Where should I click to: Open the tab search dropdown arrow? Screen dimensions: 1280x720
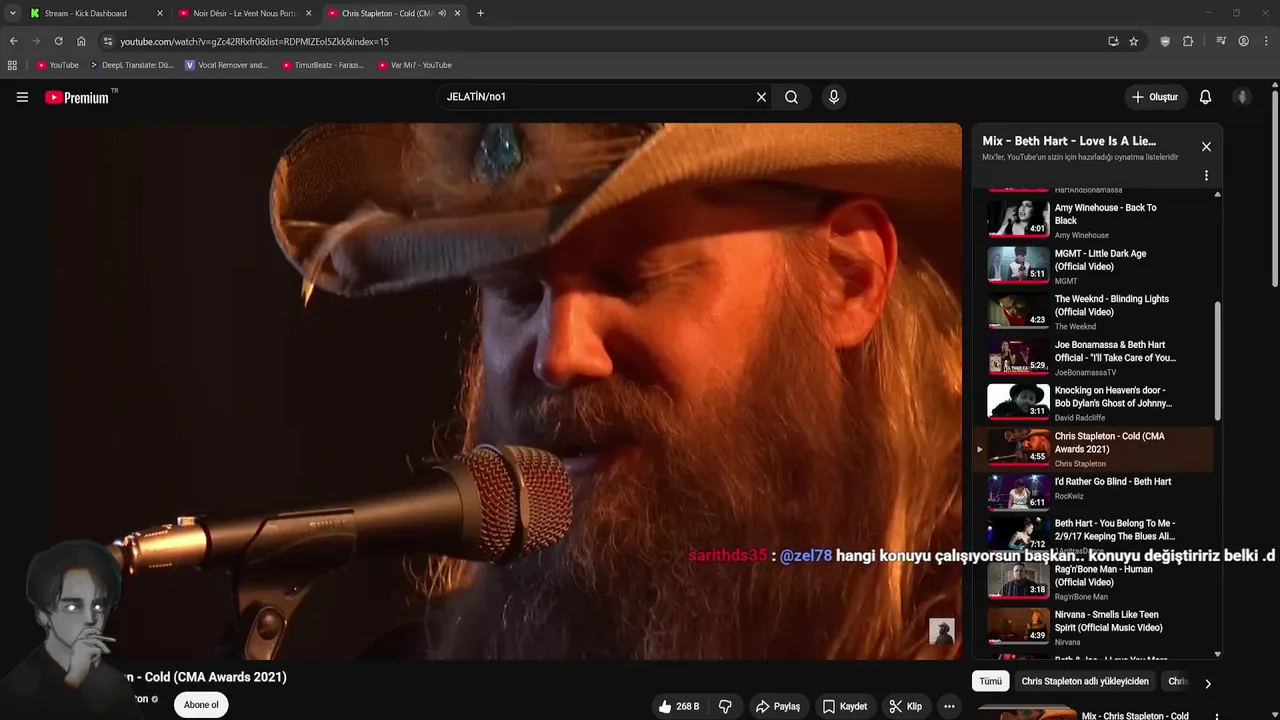pyautogui.click(x=12, y=13)
